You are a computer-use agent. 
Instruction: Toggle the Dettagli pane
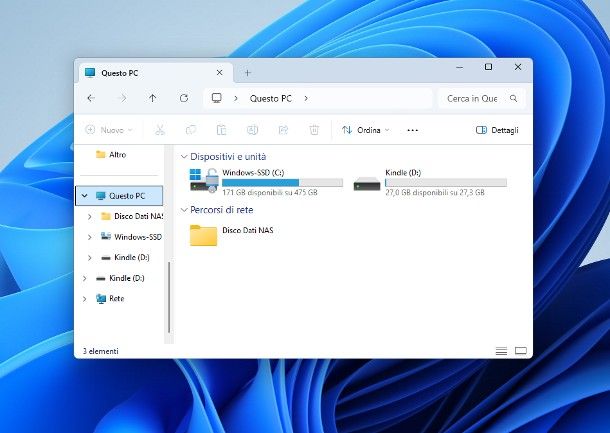tap(497, 130)
